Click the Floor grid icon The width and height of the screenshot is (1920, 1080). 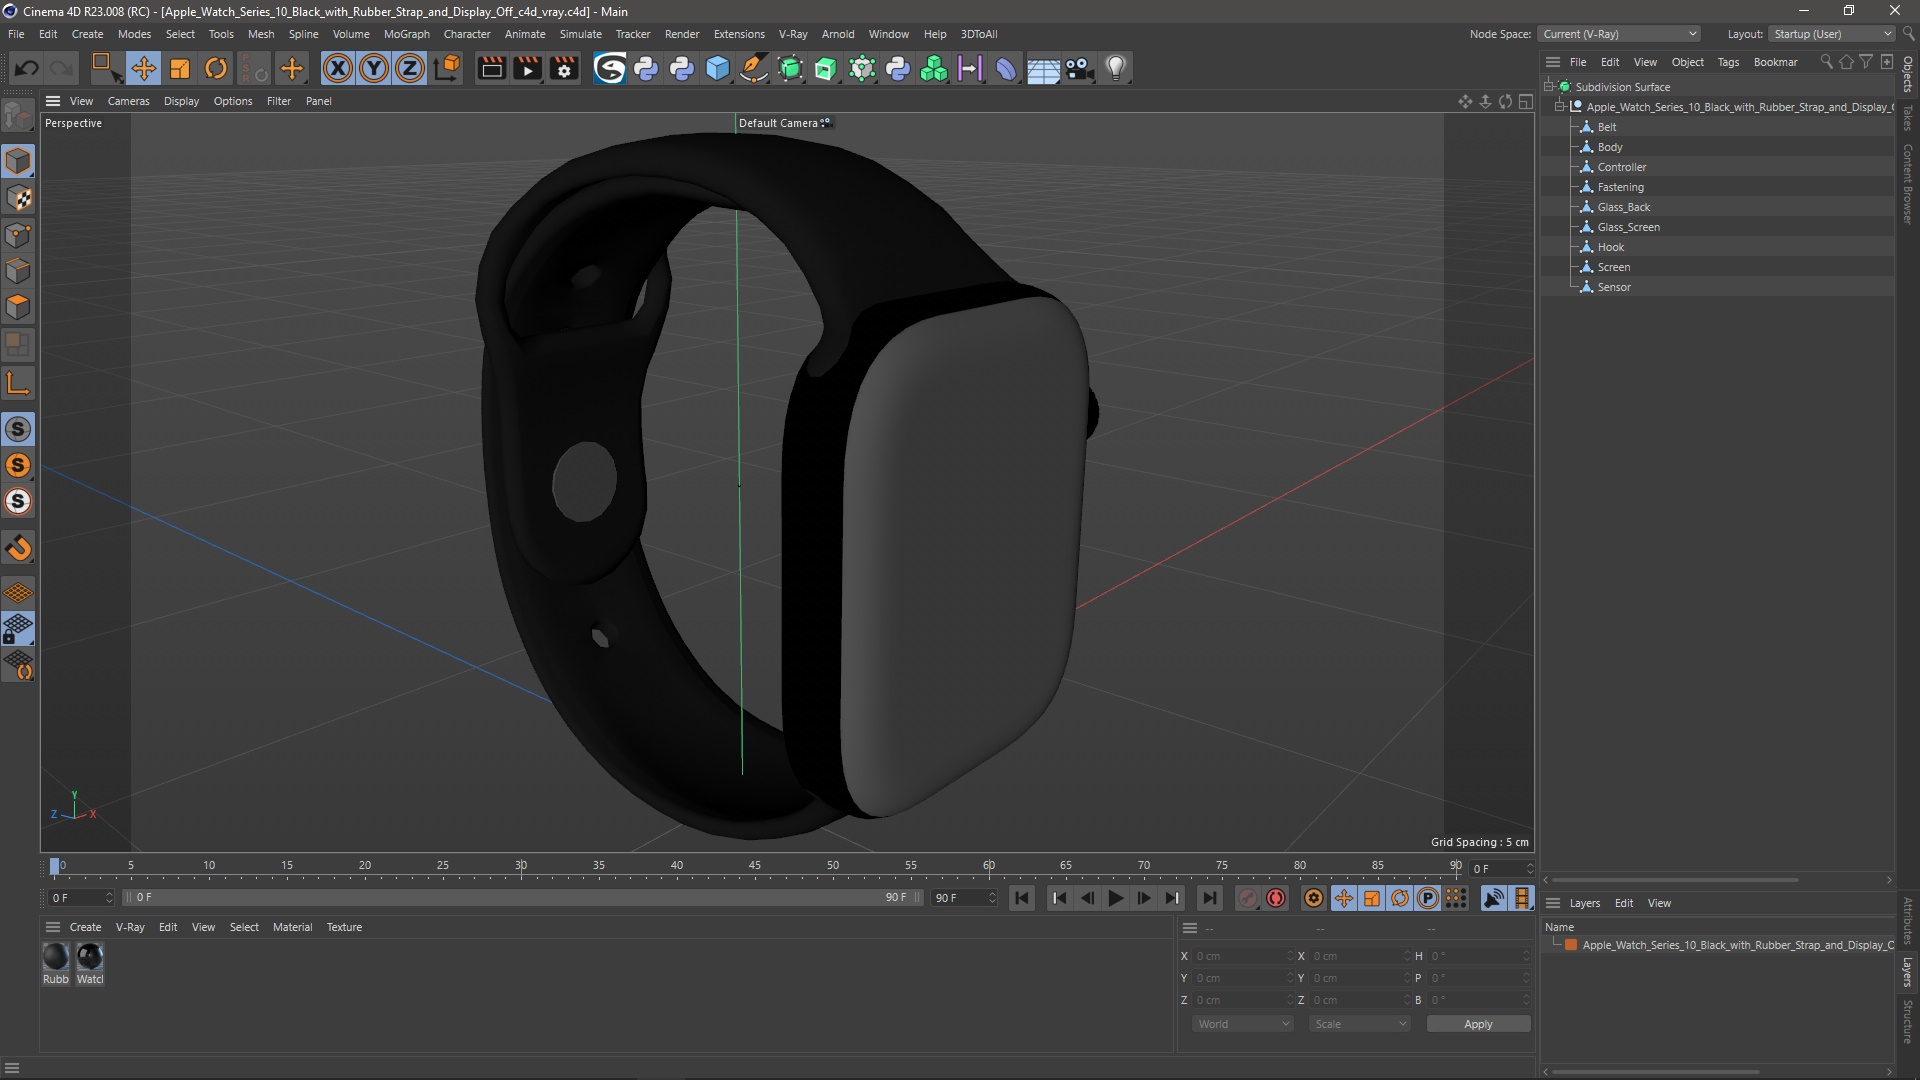(1043, 68)
